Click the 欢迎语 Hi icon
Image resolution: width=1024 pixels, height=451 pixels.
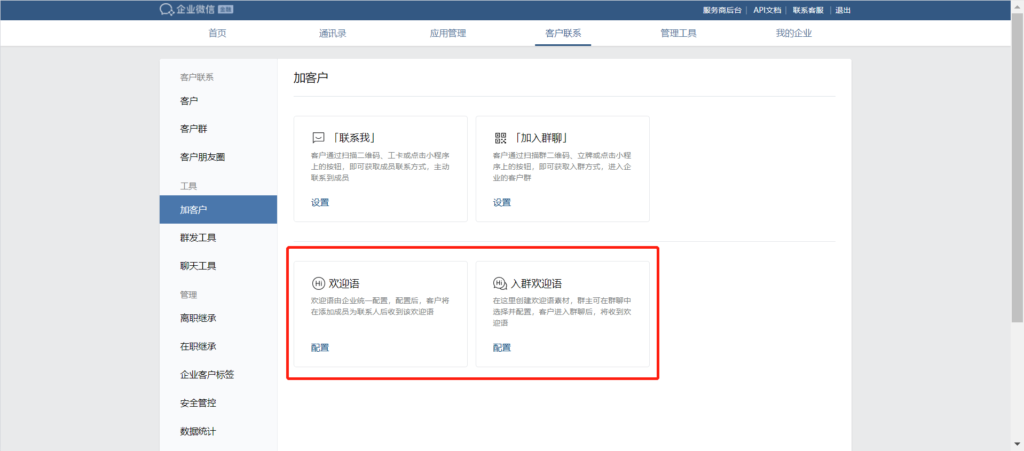[x=318, y=284]
